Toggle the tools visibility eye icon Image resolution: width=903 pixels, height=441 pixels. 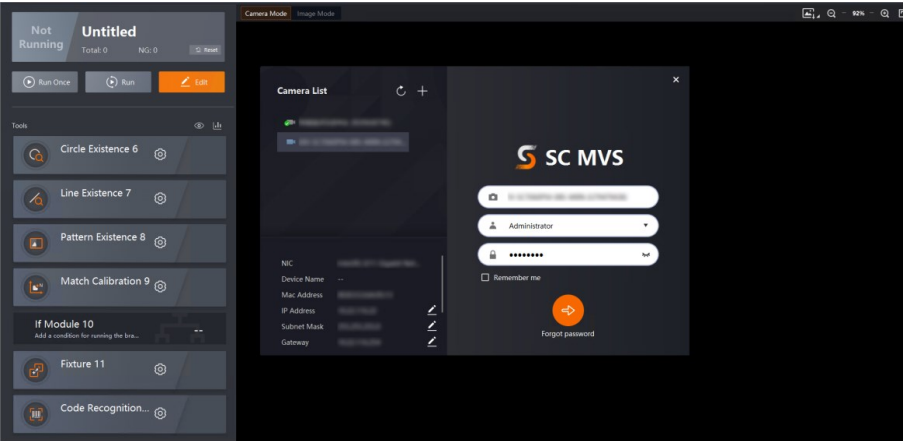(x=199, y=126)
